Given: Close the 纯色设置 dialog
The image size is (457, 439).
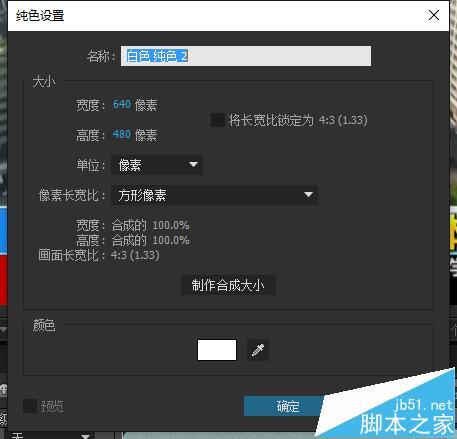Looking at the screenshot, I should (434, 15).
